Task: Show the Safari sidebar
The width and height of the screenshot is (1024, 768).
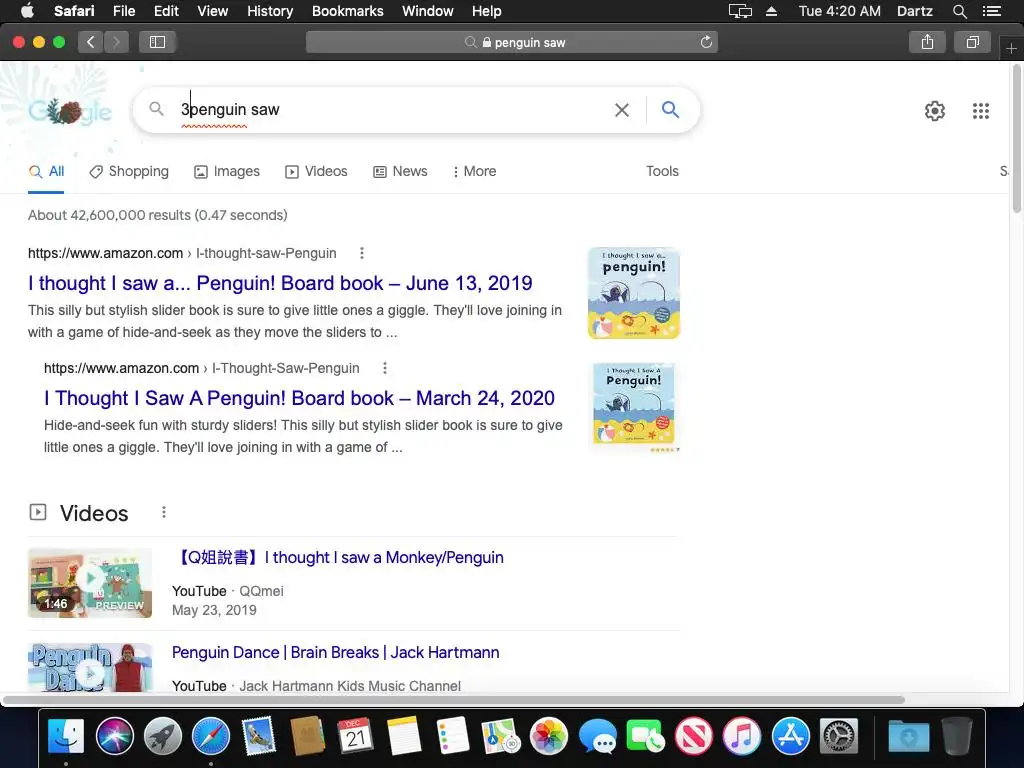Action: click(x=157, y=42)
